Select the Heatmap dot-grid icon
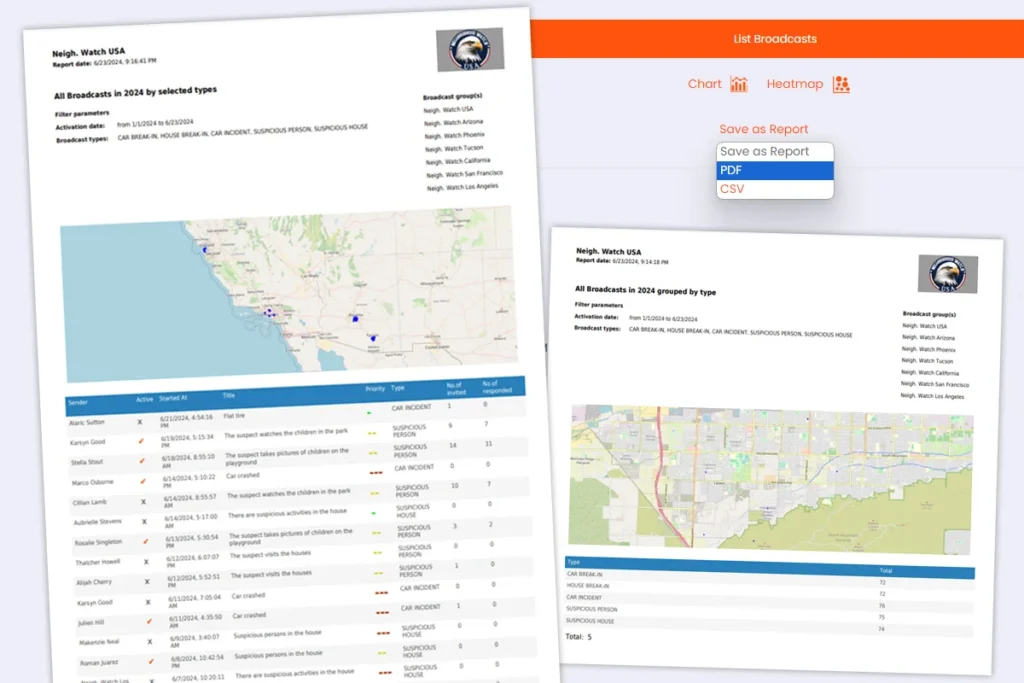Image resolution: width=1024 pixels, height=683 pixels. (x=840, y=84)
